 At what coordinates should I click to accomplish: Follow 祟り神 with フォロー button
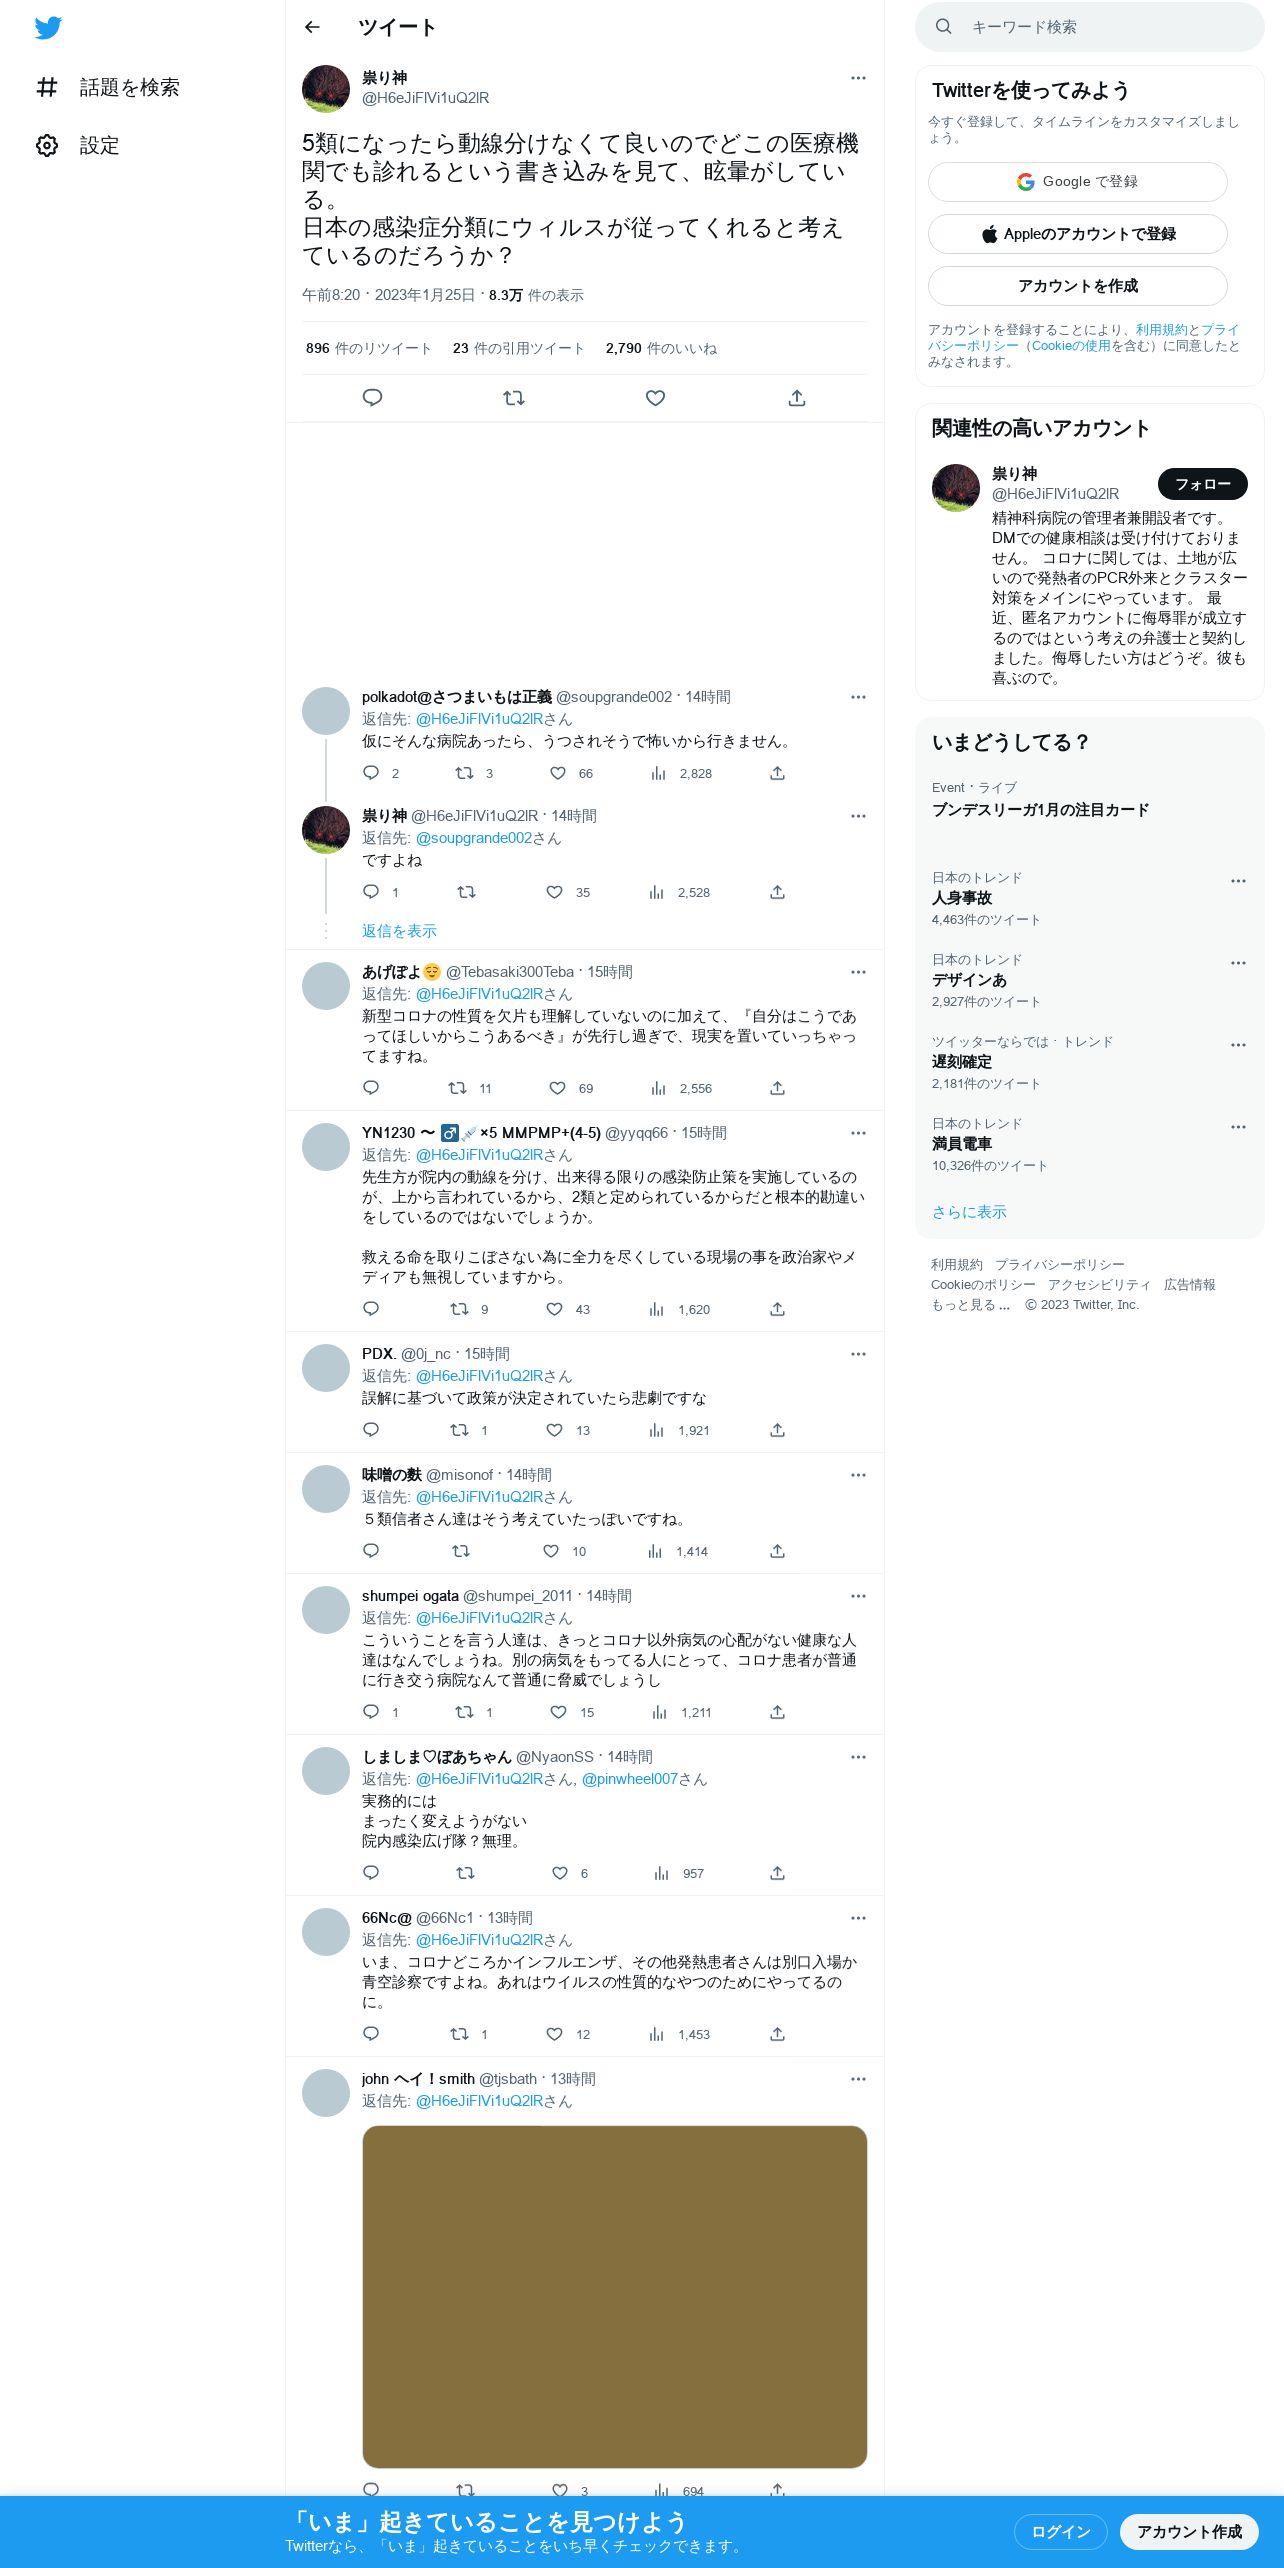(x=1202, y=484)
